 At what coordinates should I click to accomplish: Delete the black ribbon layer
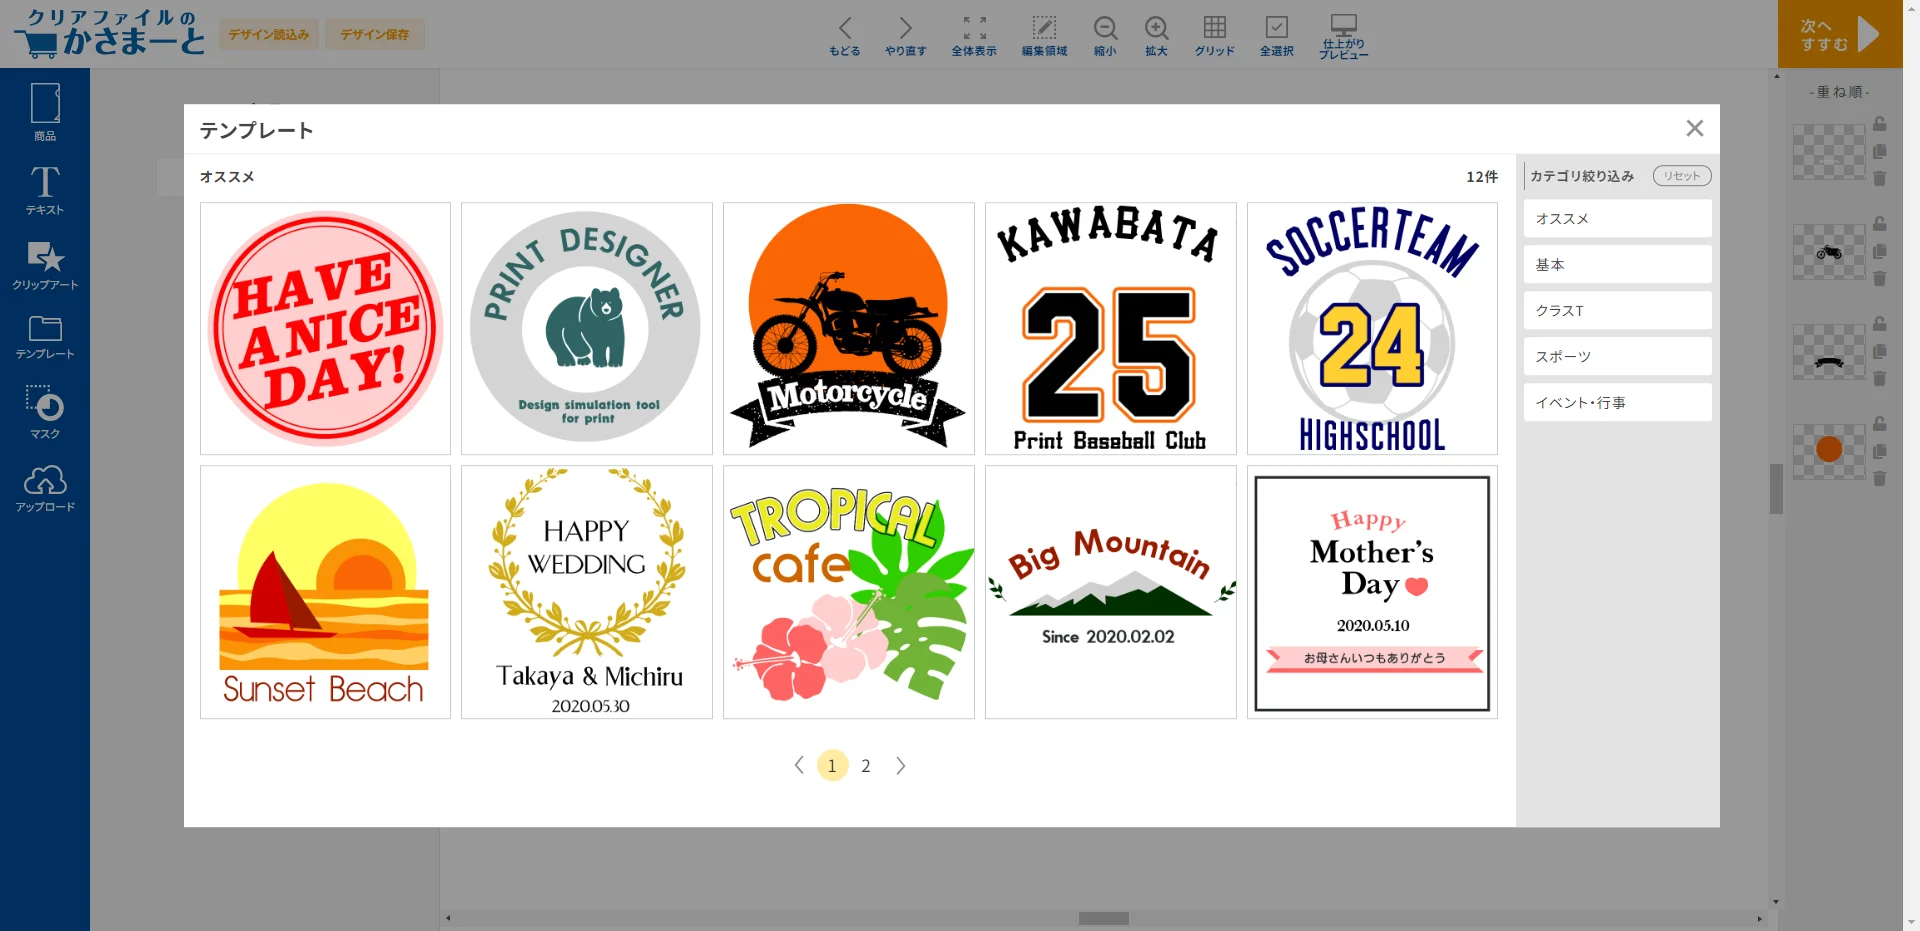1880,379
